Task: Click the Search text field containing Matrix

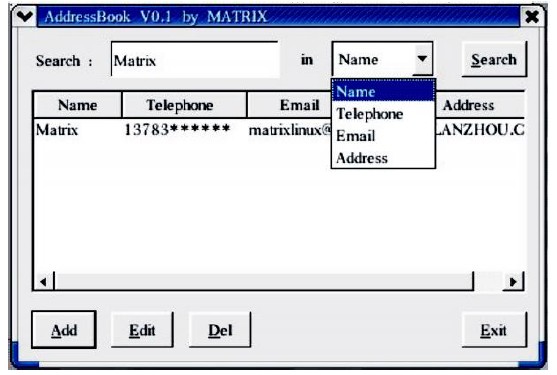Action: [x=195, y=59]
